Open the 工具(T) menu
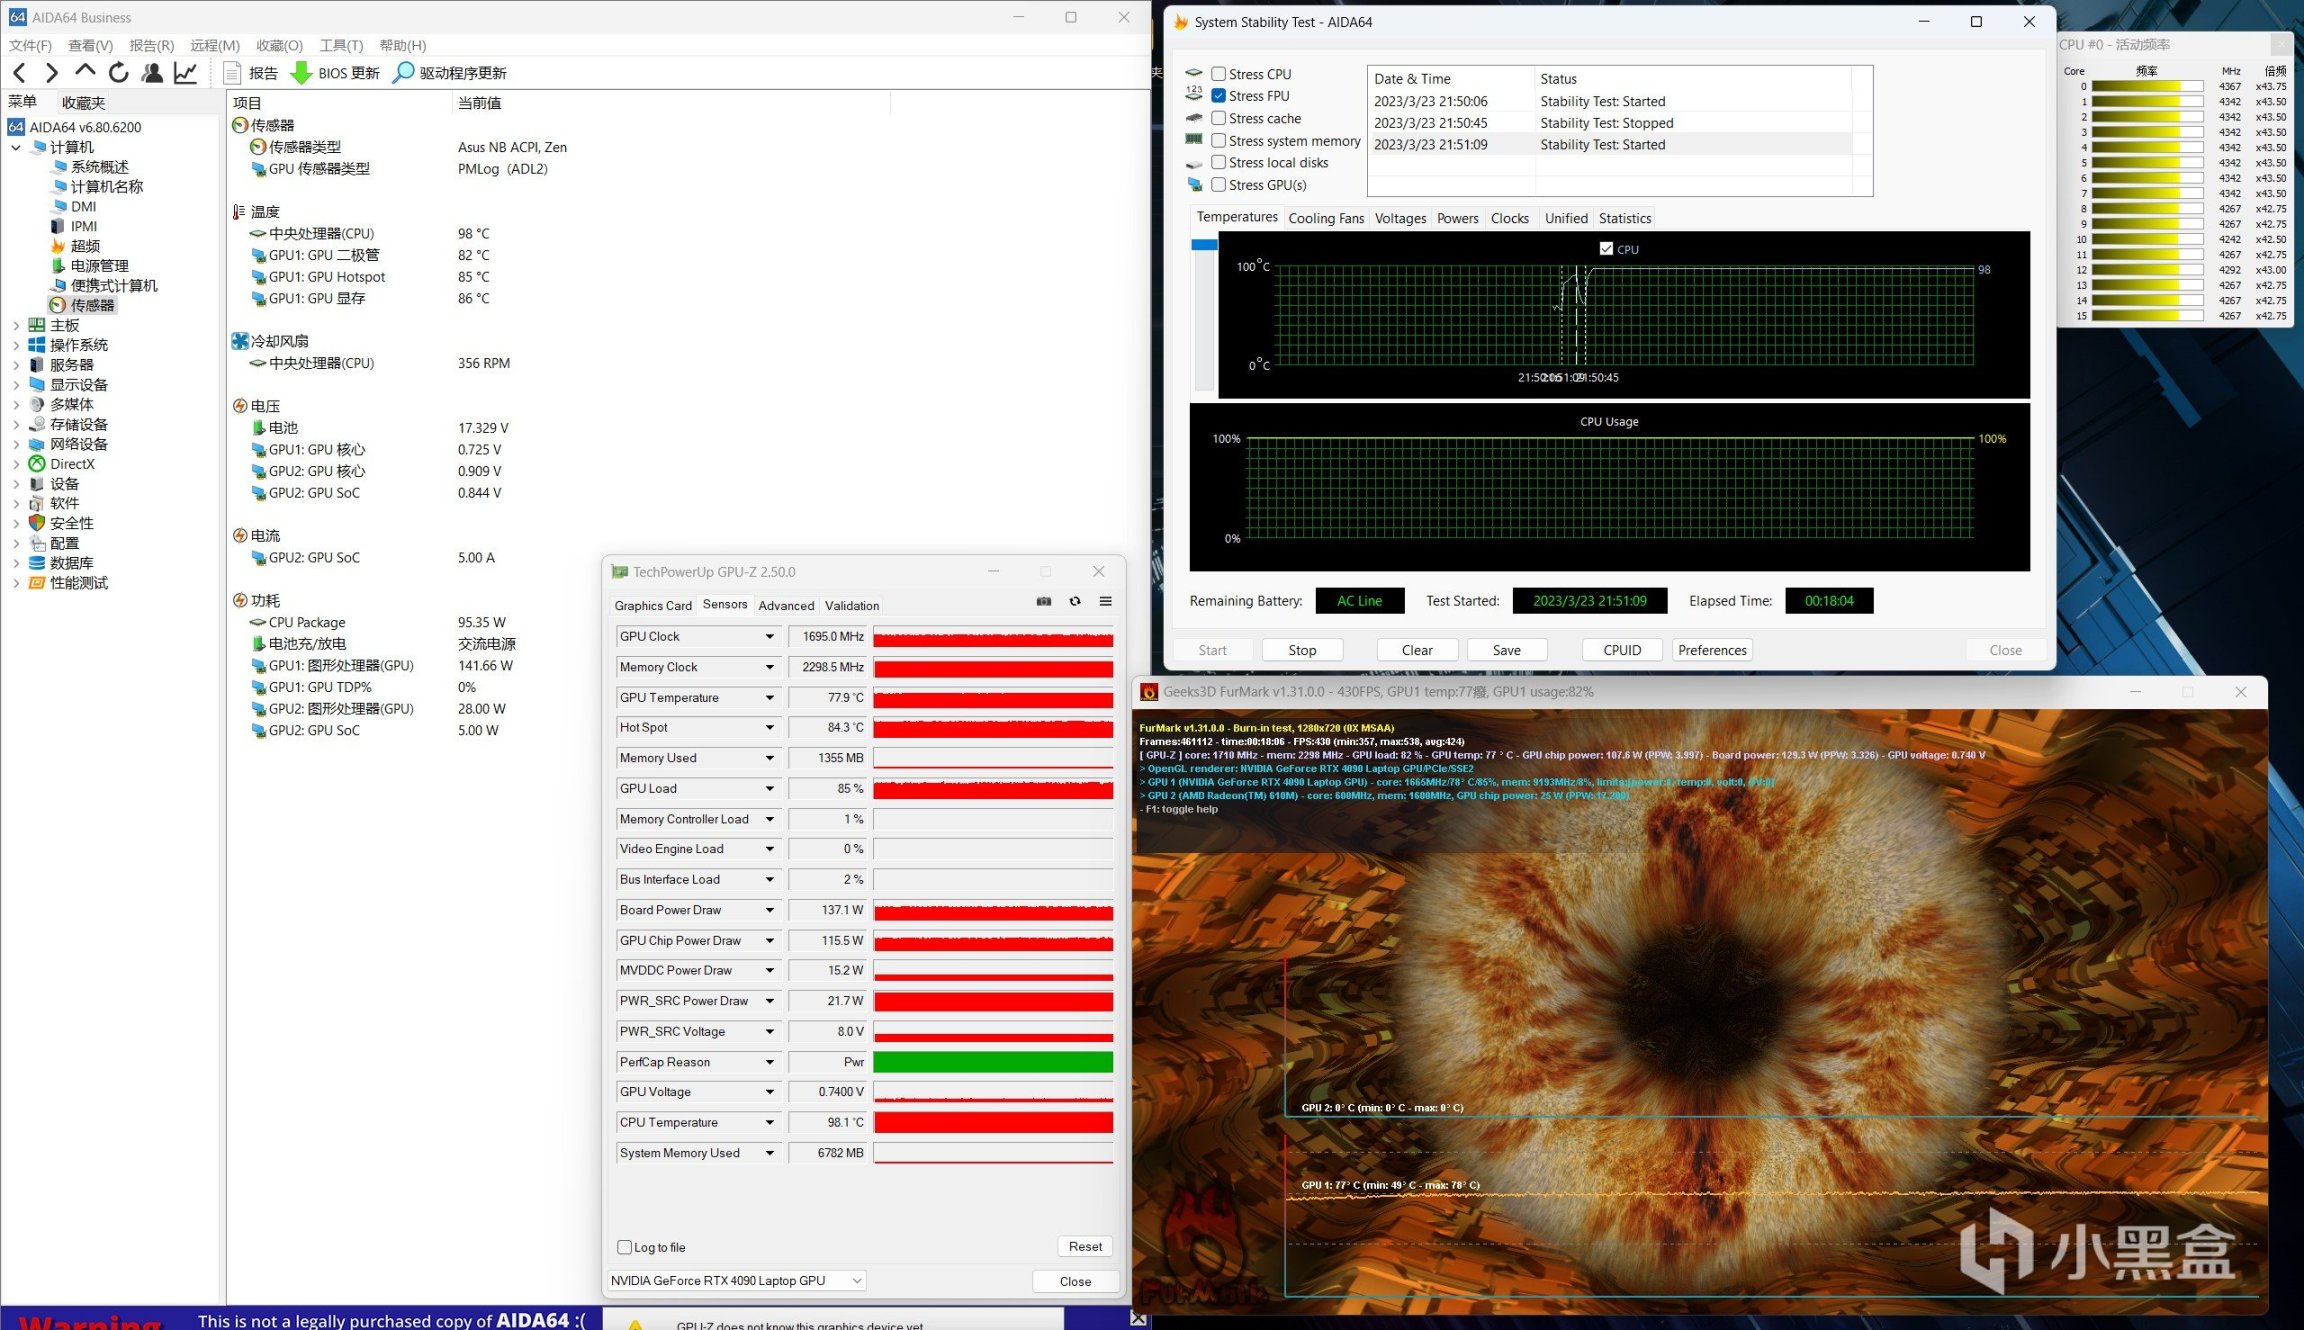The width and height of the screenshot is (2304, 1330). [340, 45]
